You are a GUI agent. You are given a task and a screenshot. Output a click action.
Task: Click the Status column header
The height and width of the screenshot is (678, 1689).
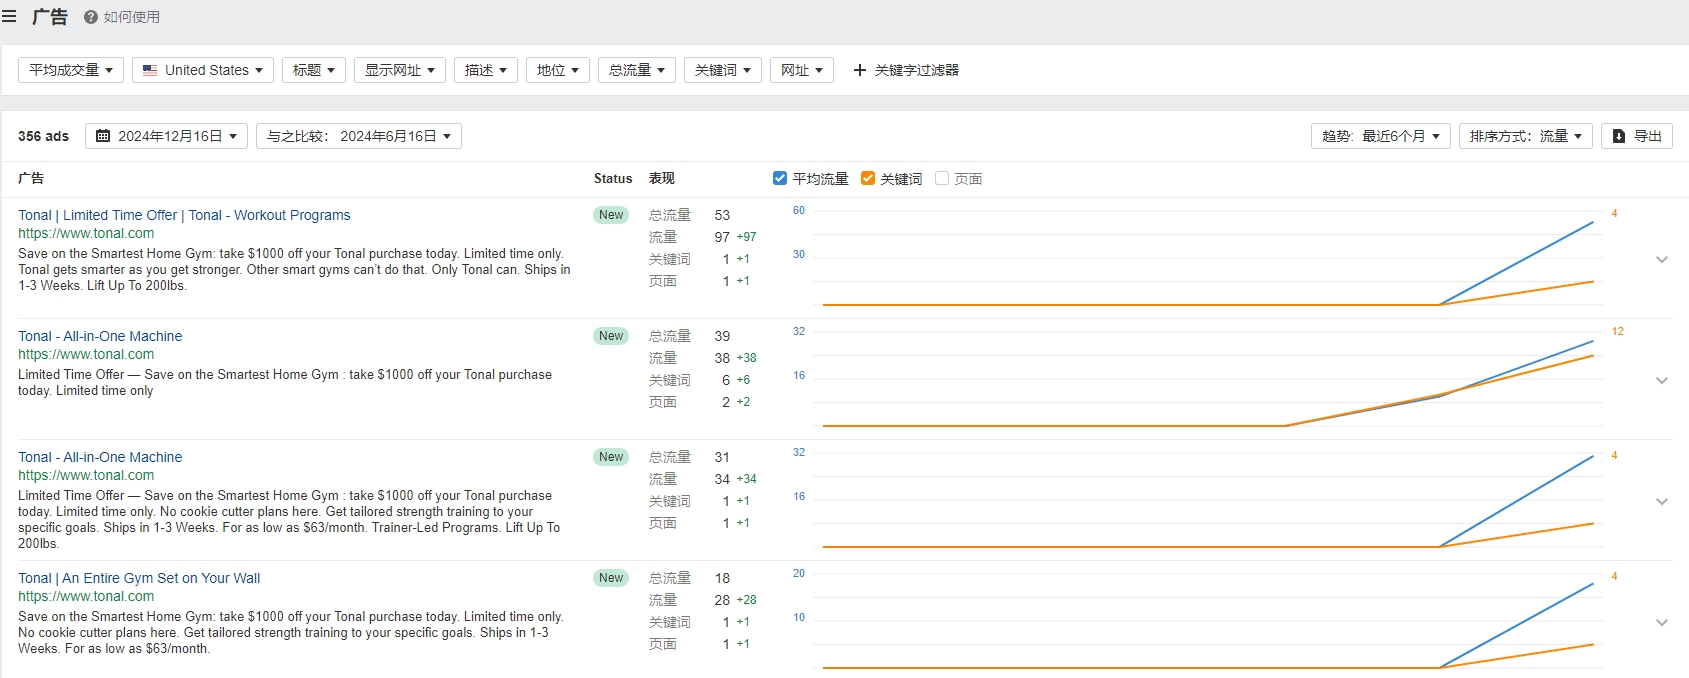tap(613, 178)
